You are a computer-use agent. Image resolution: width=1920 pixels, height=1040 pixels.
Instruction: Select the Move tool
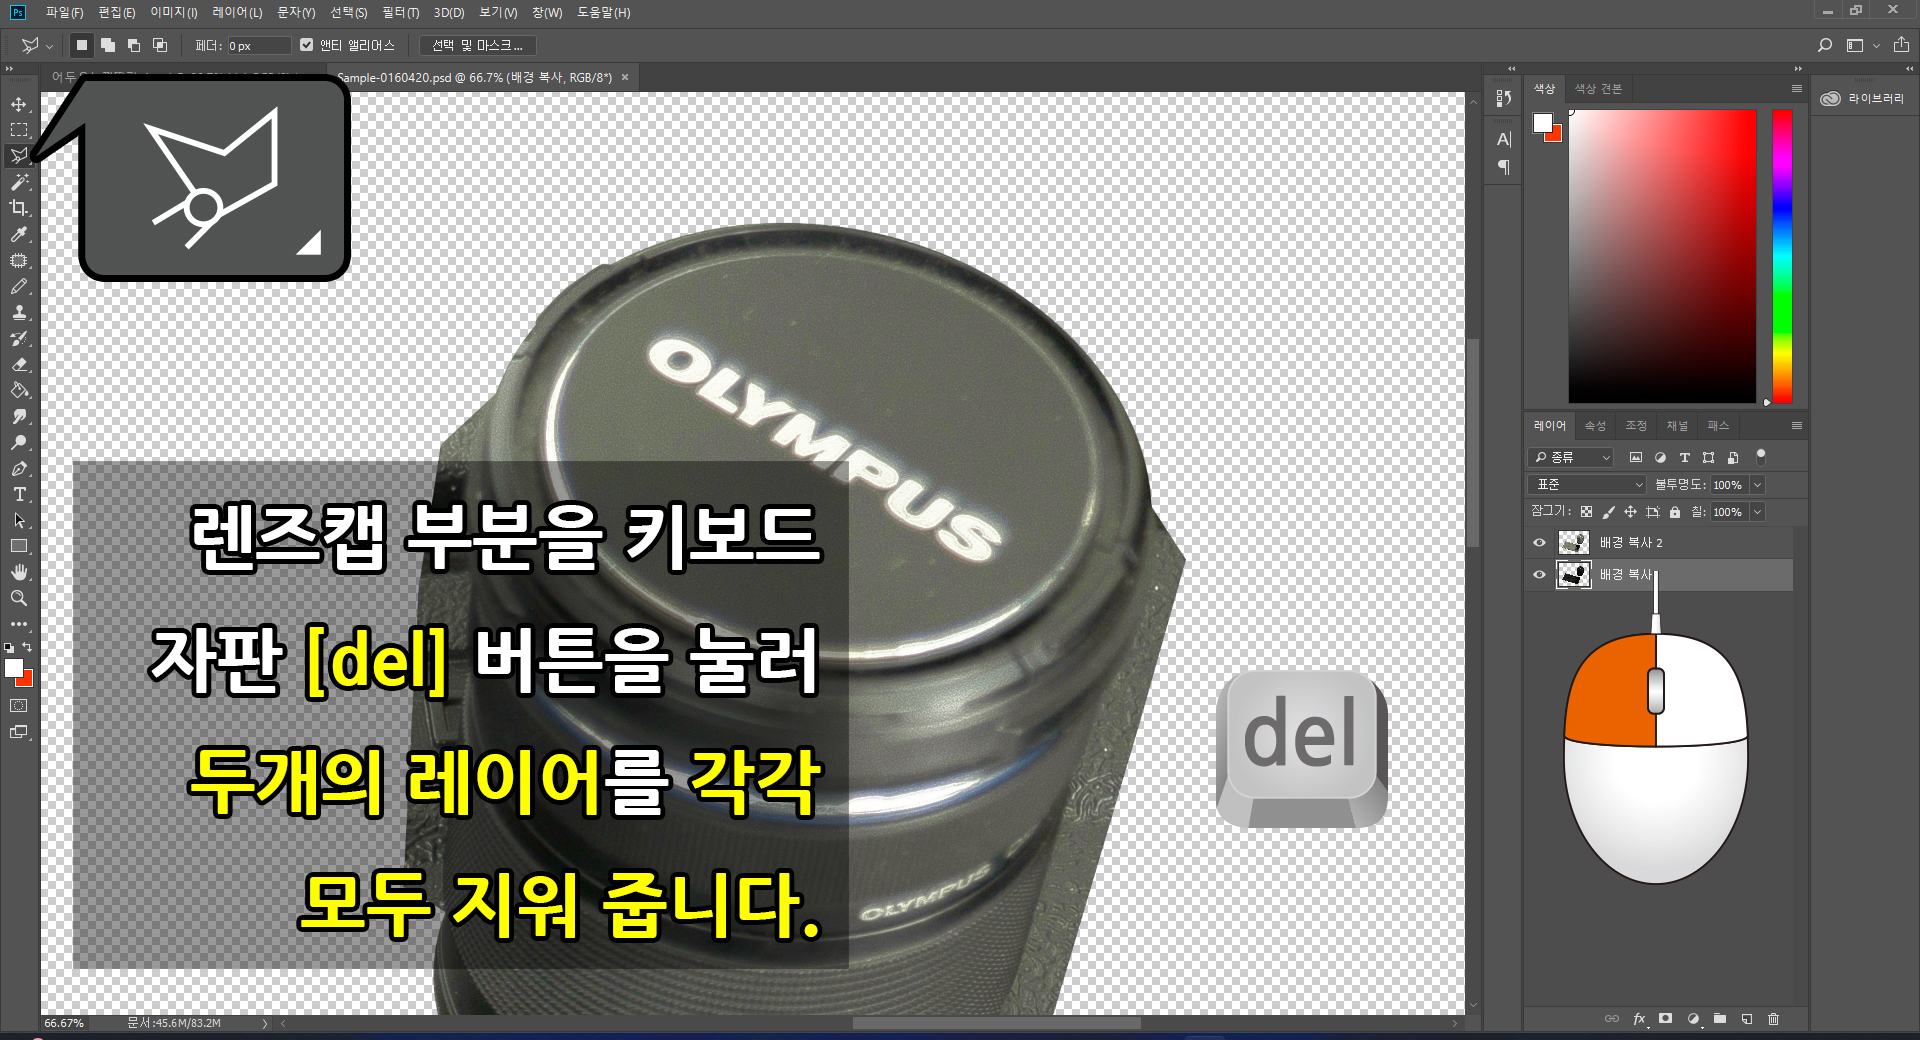19,104
